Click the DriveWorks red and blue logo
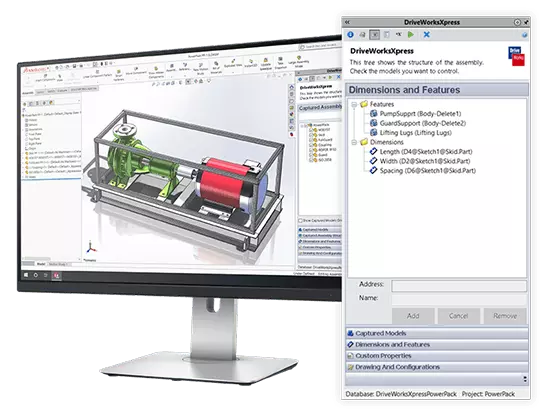The image size is (550, 413). (x=516, y=56)
